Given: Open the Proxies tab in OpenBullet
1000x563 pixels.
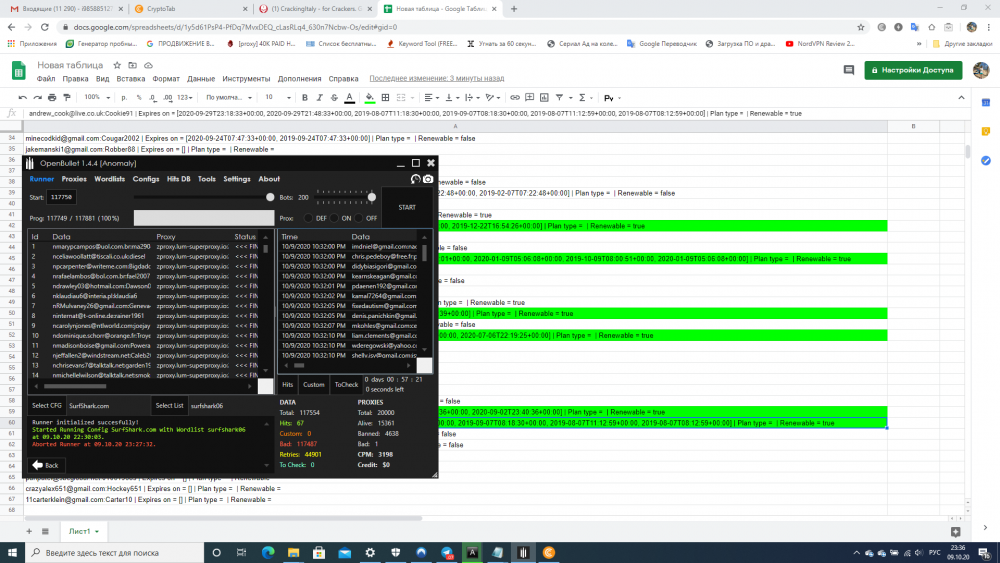Looking at the screenshot, I should point(74,179).
